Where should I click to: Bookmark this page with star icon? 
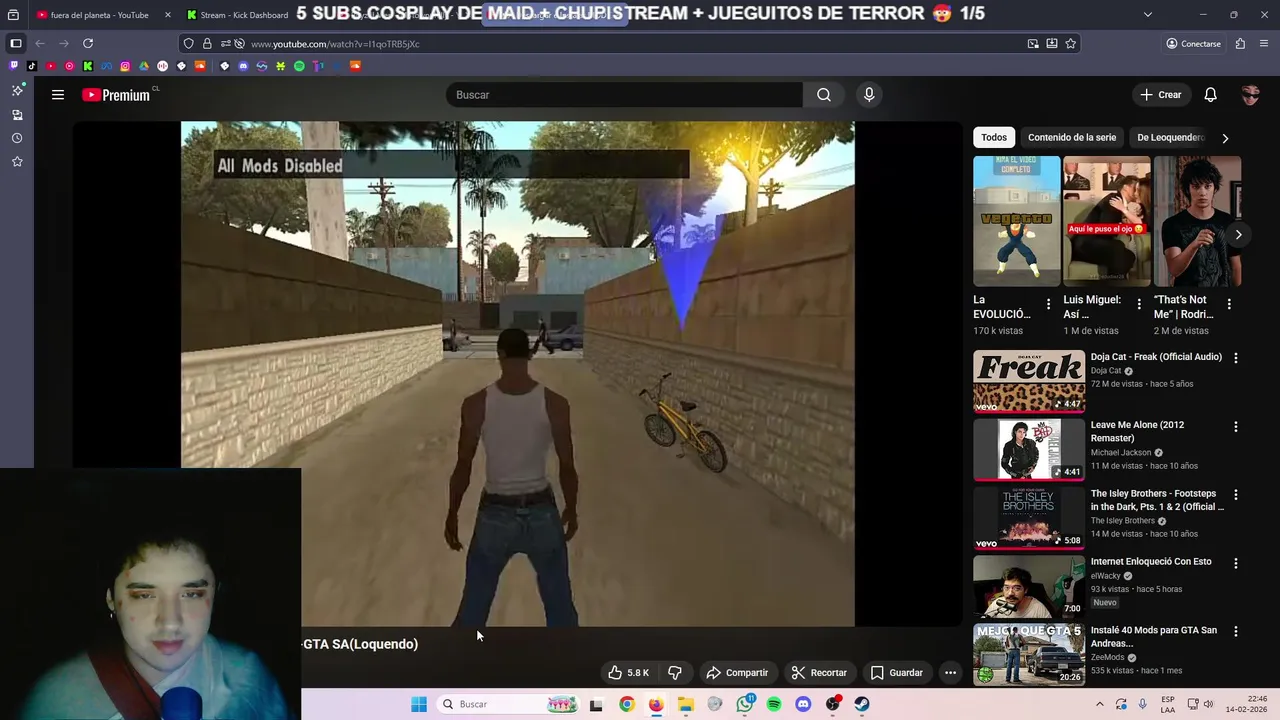click(1071, 44)
